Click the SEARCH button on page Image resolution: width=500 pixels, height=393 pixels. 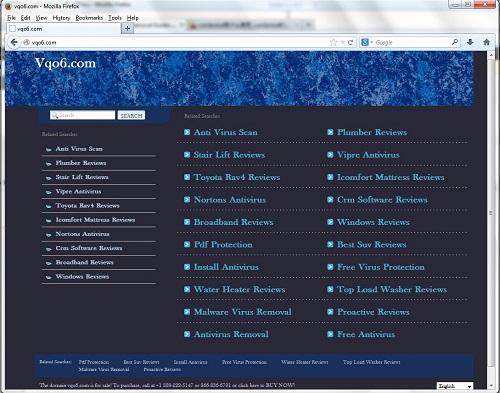click(131, 115)
